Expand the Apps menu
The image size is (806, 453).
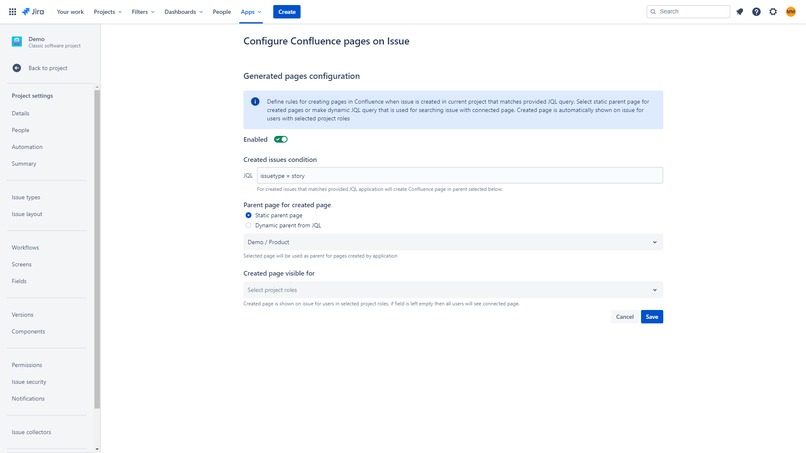(x=251, y=11)
